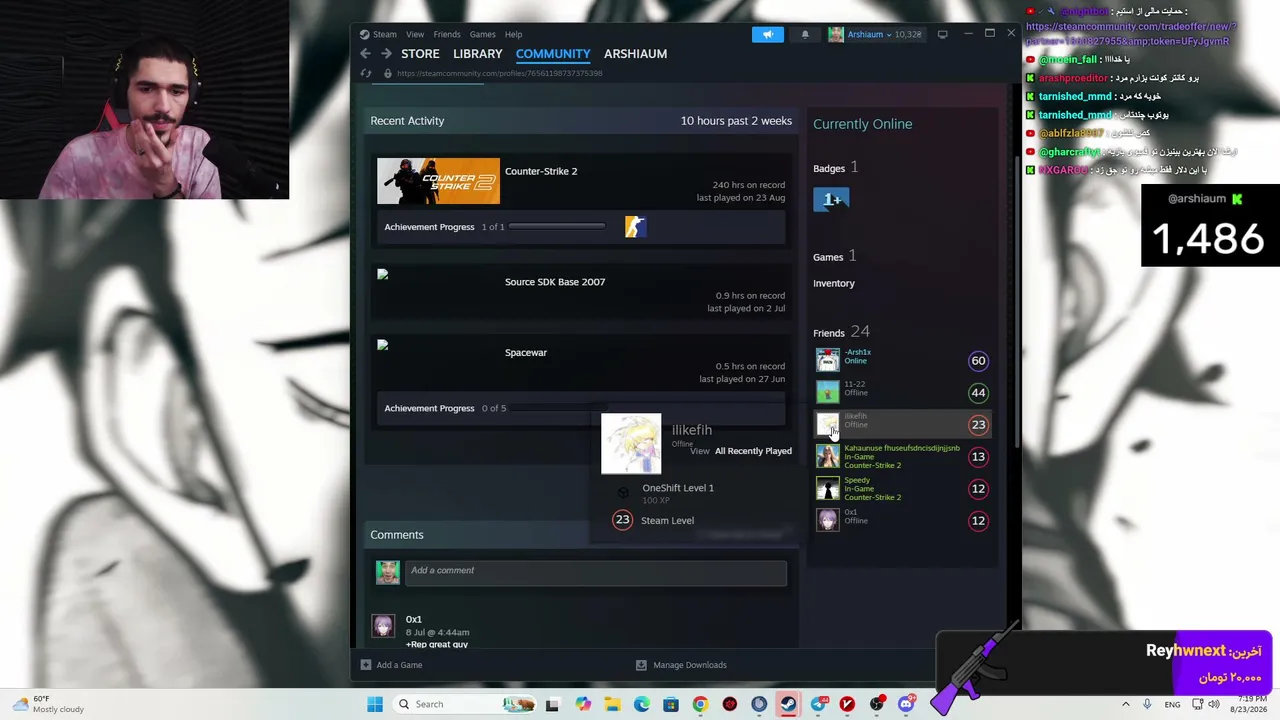Open the Windows Start menu

tap(375, 704)
